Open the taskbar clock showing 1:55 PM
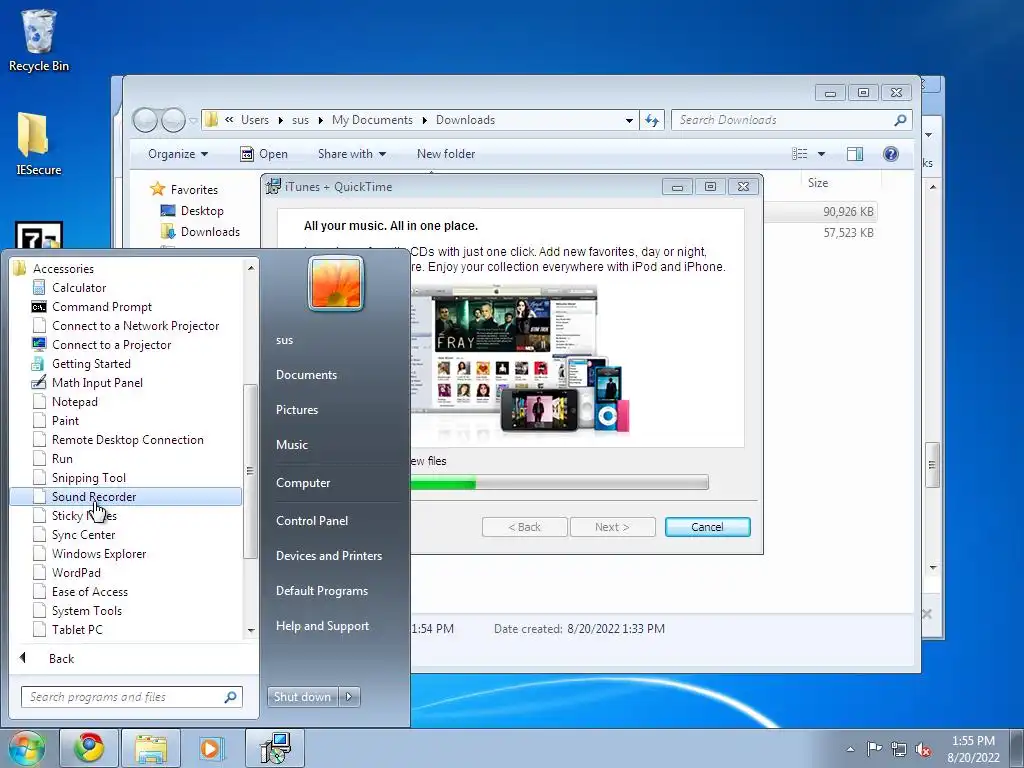Image resolution: width=1024 pixels, height=768 pixels. pyautogui.click(x=973, y=749)
